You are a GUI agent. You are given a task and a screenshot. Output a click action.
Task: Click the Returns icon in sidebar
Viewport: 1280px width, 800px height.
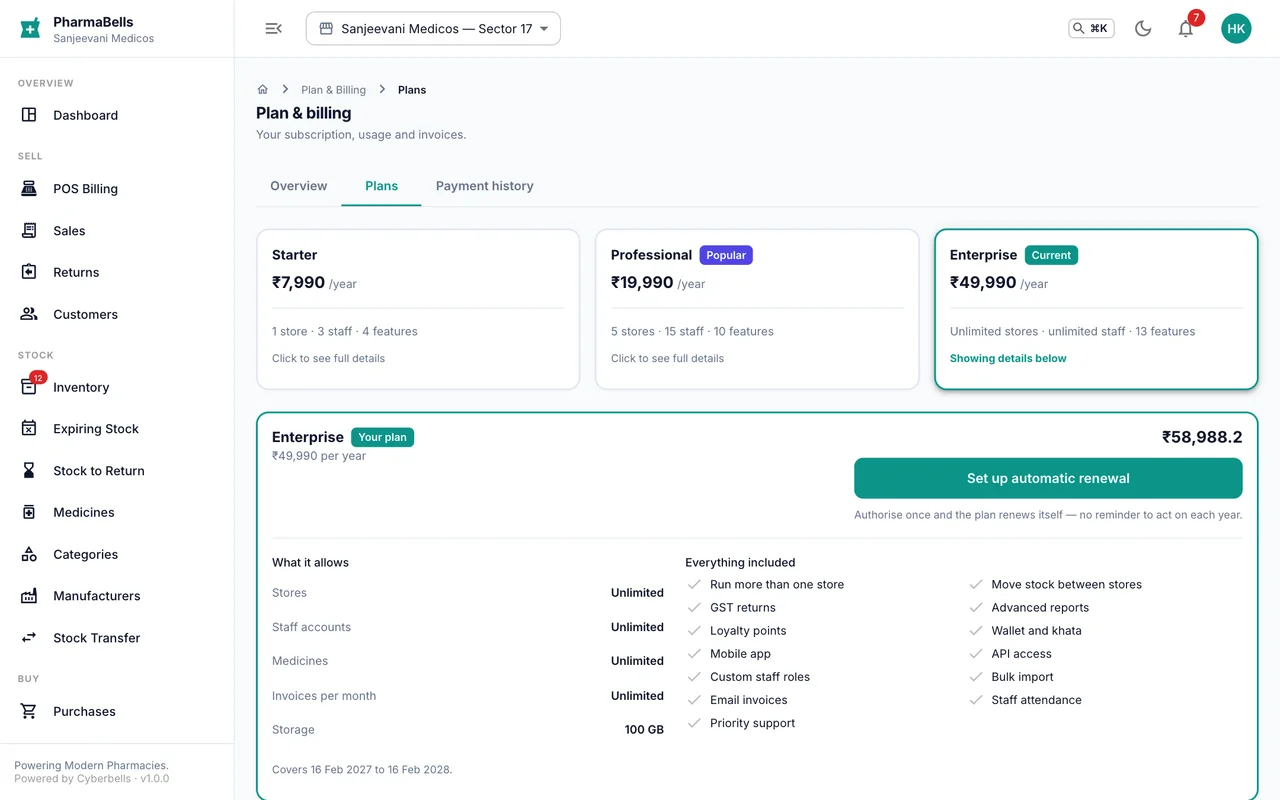(x=29, y=272)
